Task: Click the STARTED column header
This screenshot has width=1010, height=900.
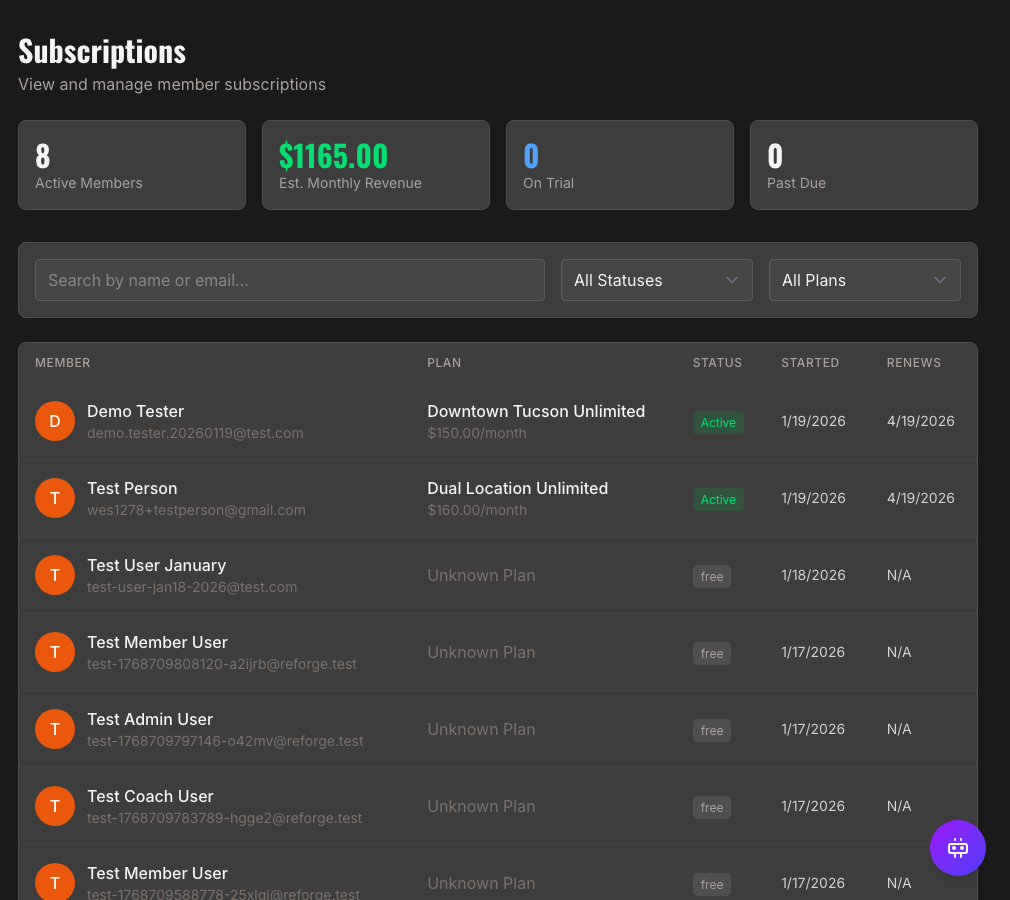Action: 810,363
